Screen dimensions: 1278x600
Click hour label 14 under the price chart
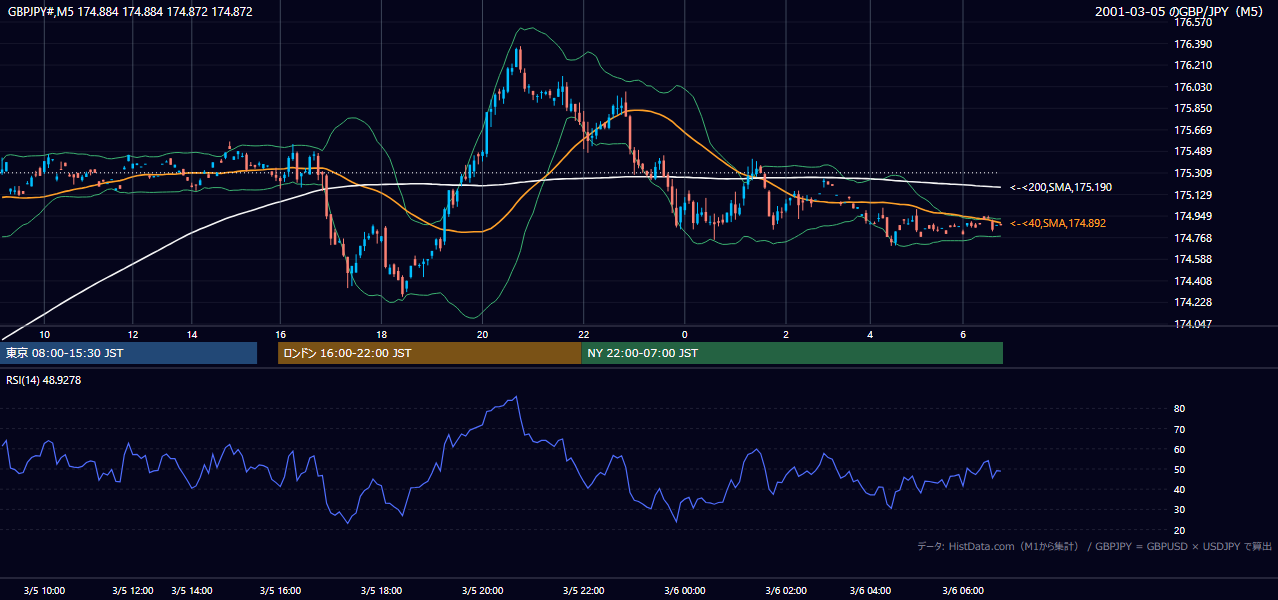click(x=192, y=334)
